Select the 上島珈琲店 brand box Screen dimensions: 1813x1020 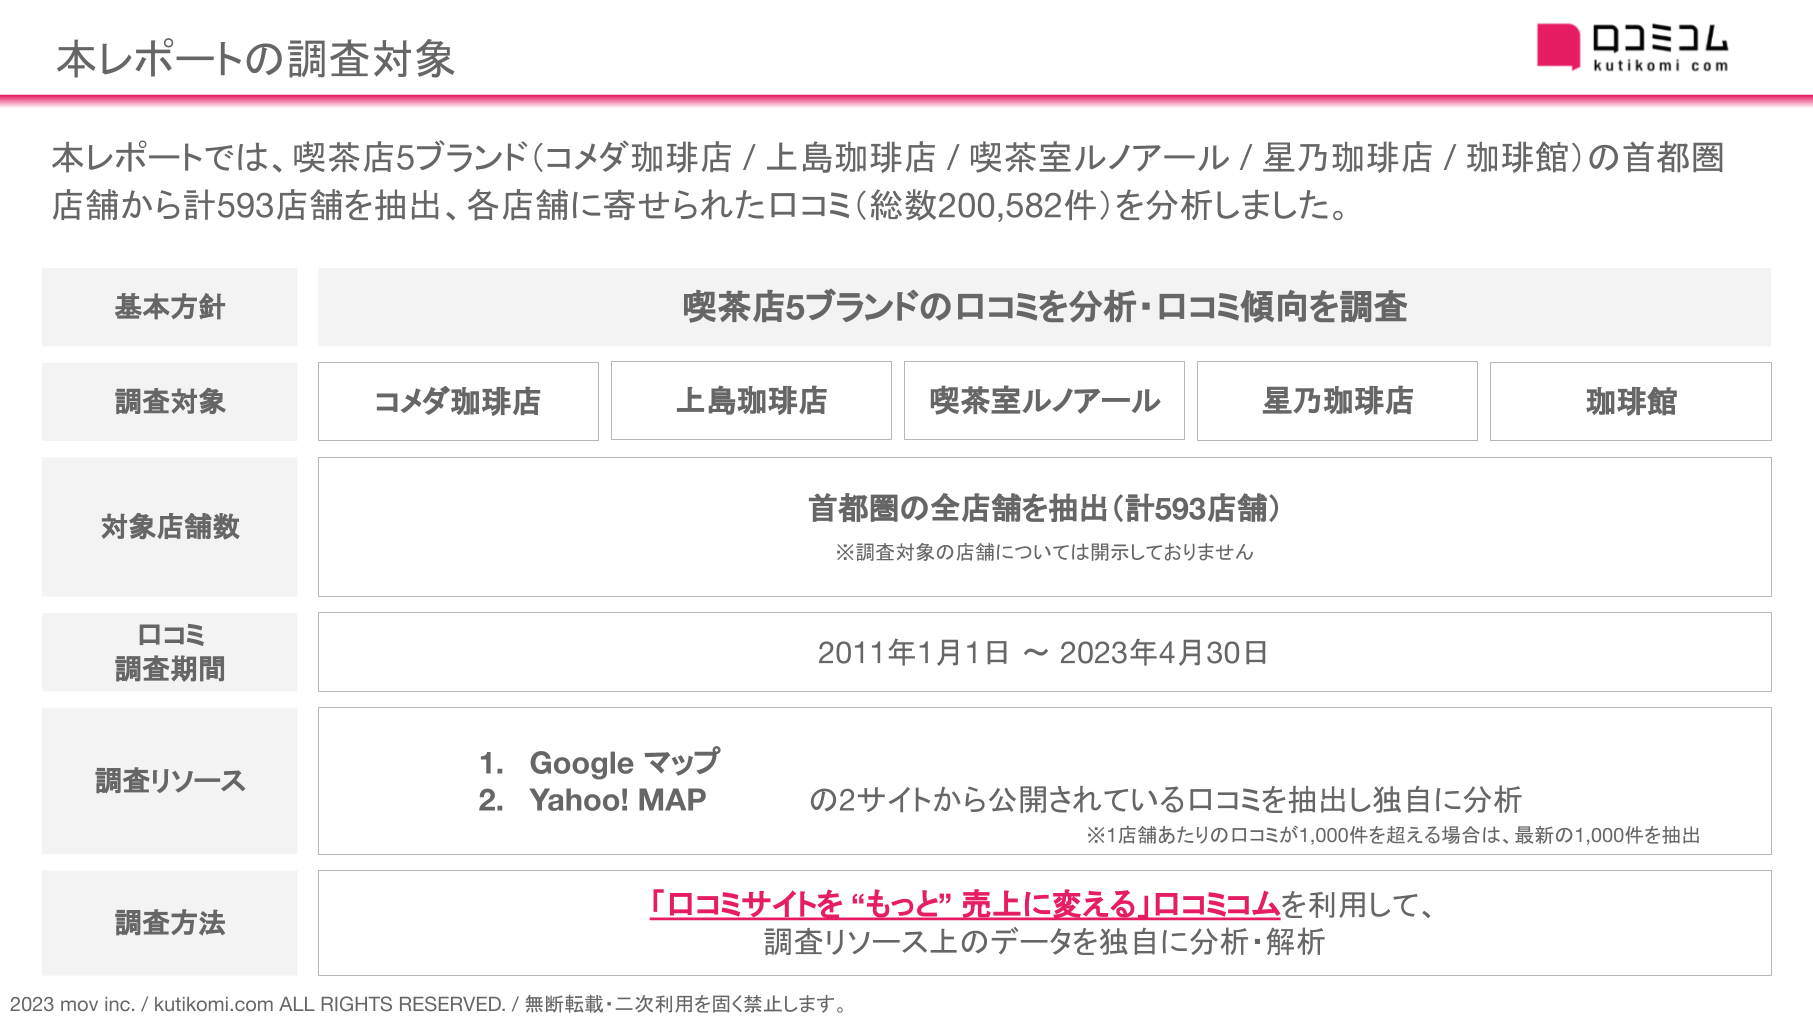[x=751, y=401]
